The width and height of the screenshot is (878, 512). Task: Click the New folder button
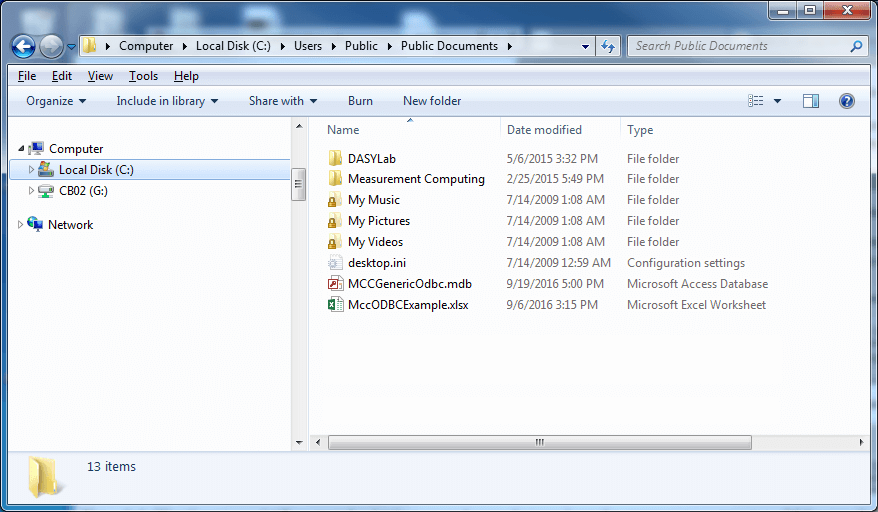click(x=432, y=101)
